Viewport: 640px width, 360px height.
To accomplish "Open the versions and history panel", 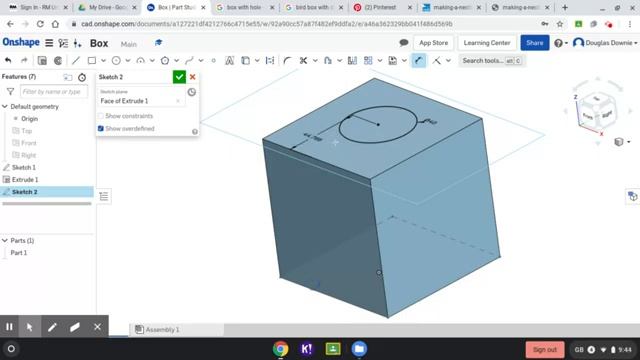I will 63,43.
